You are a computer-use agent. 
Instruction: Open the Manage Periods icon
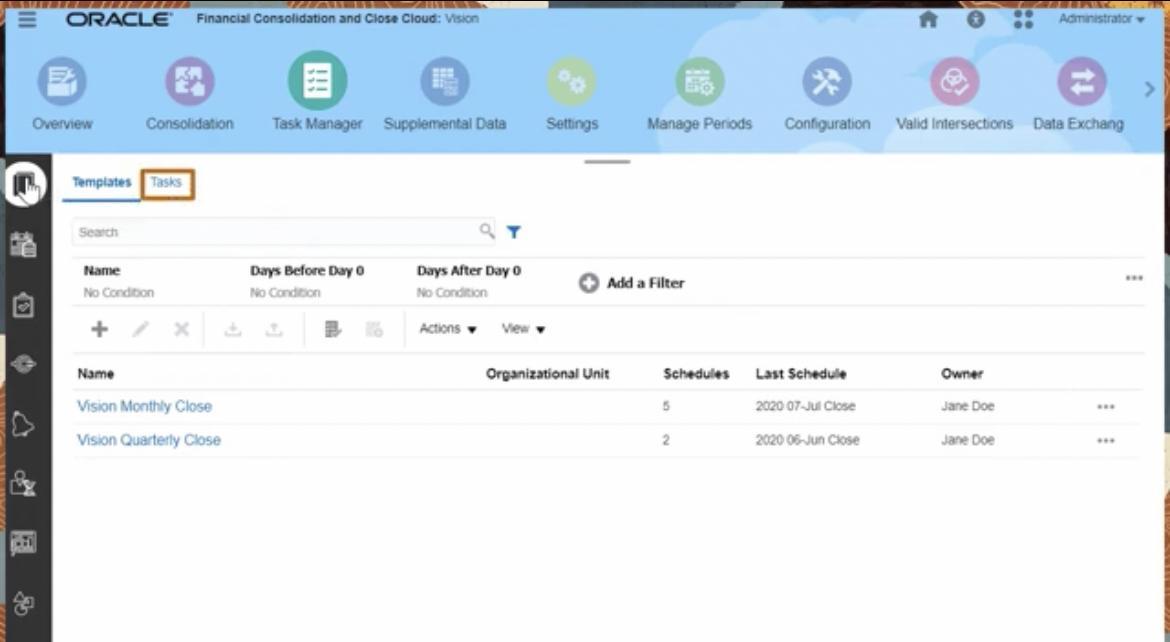click(699, 81)
